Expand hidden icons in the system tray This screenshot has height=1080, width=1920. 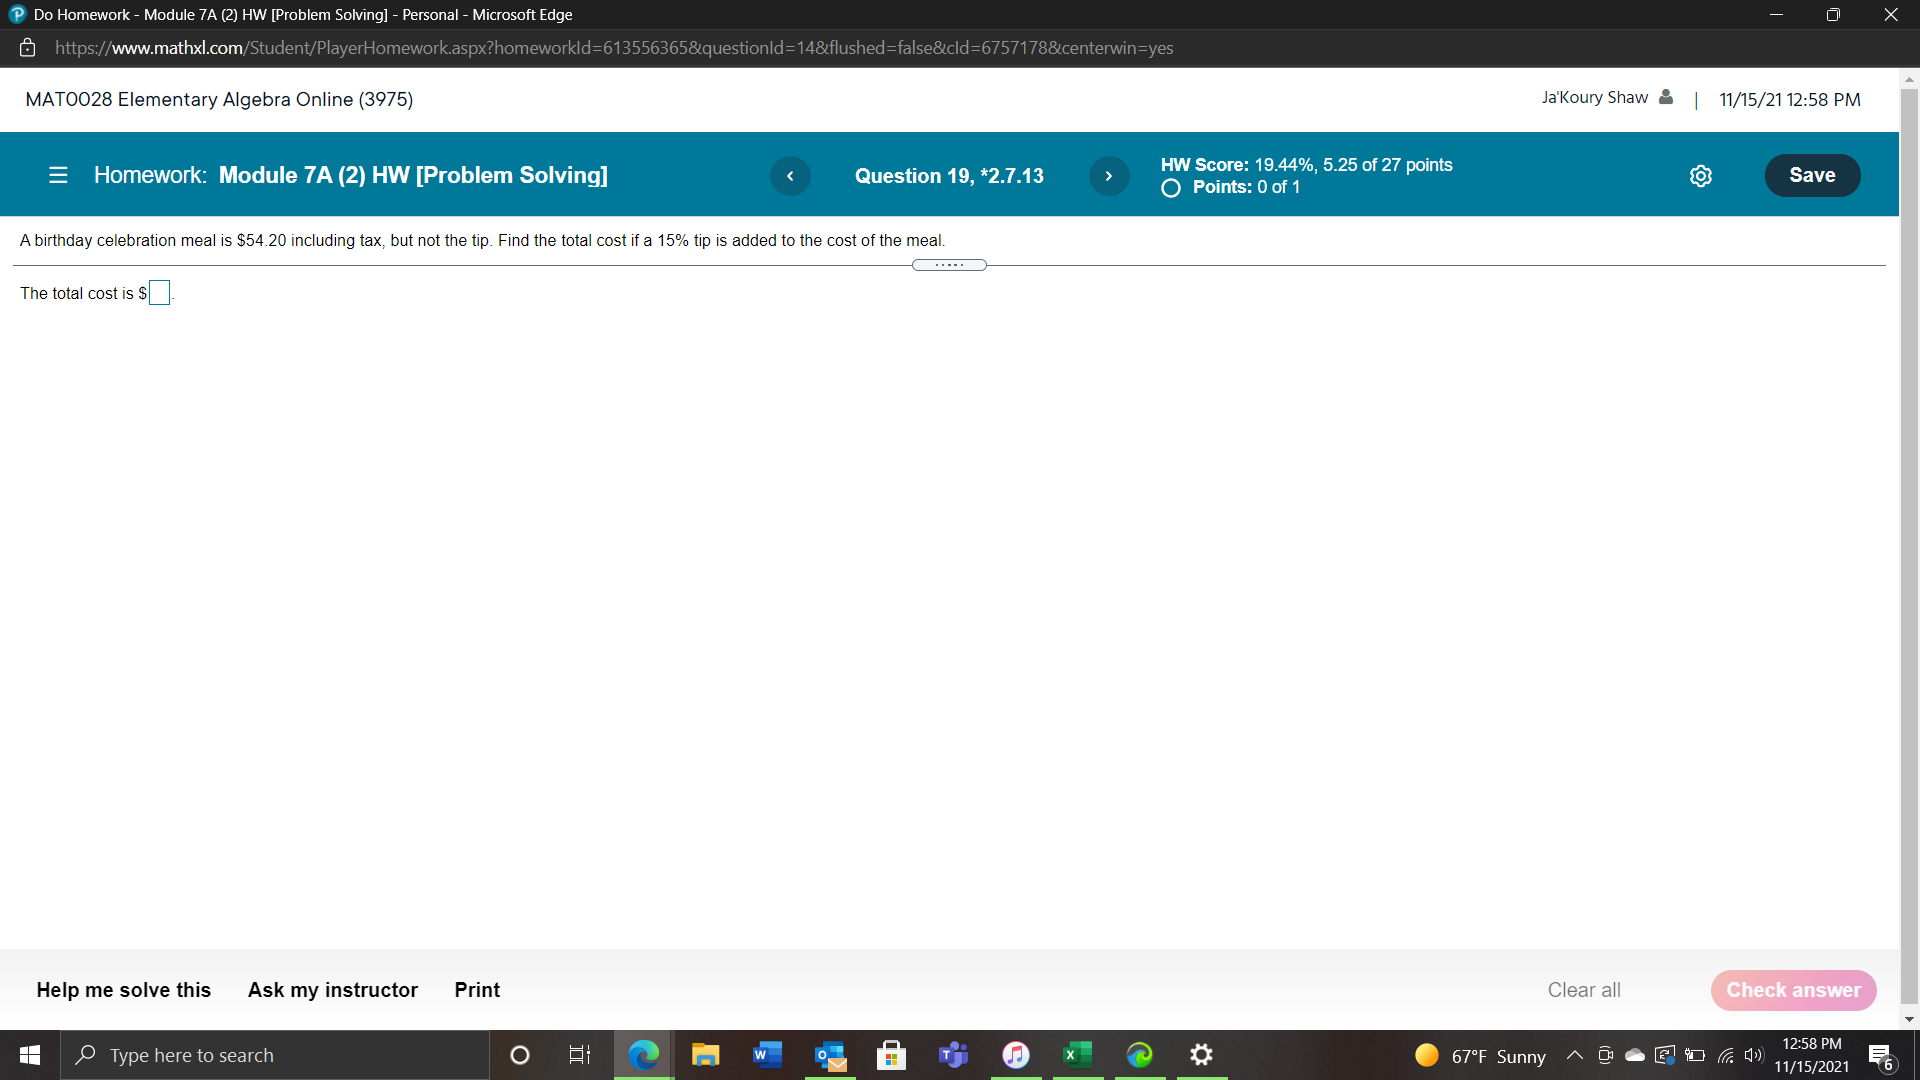[x=1573, y=1055]
